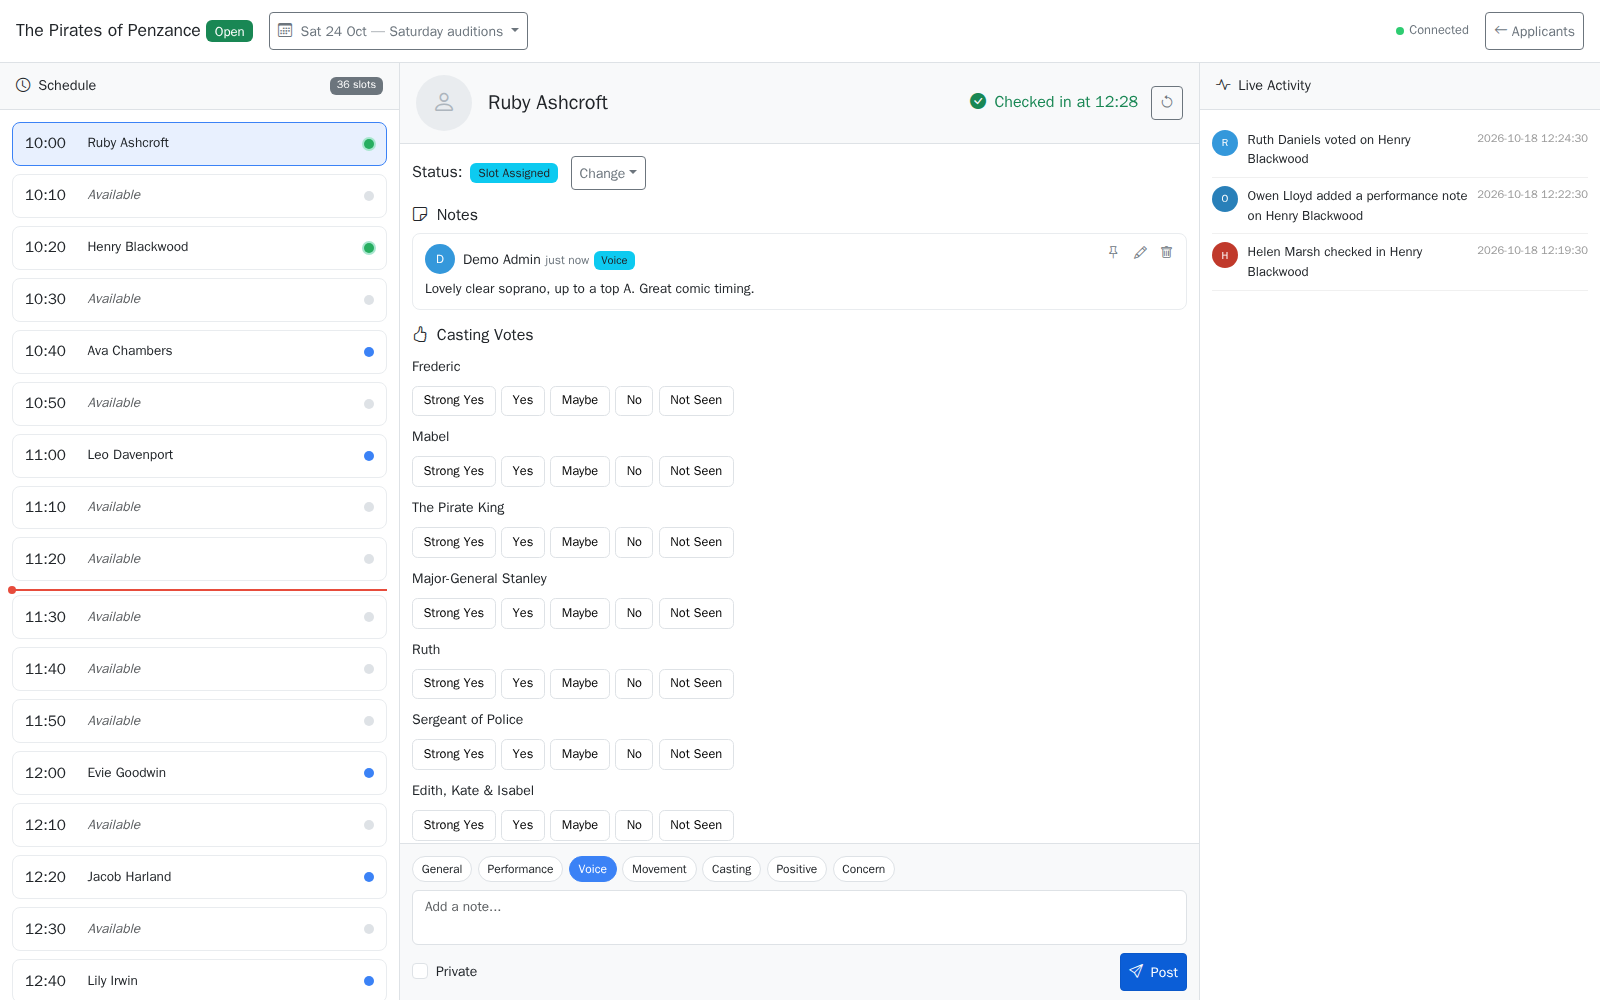Click Ruth Daniels' avatar in Live Activity

[1225, 143]
